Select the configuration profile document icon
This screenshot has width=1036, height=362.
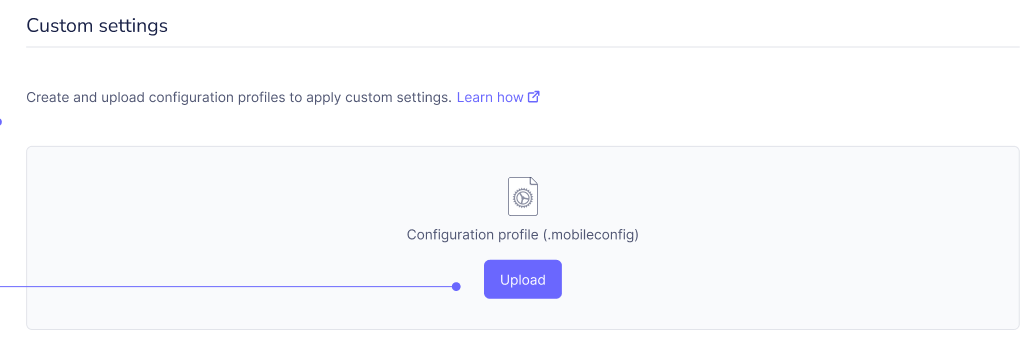(523, 196)
